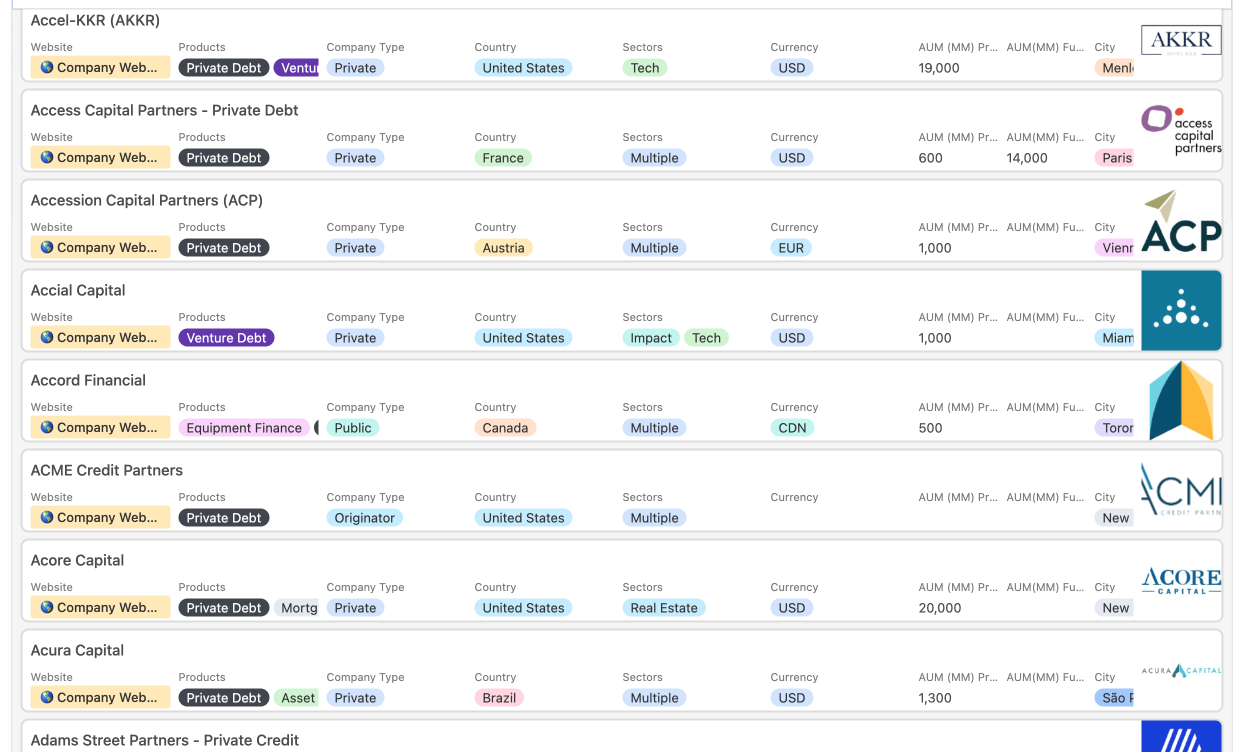Open the AKKR logo thumbnail
This screenshot has width=1252, height=752.
tap(1181, 41)
